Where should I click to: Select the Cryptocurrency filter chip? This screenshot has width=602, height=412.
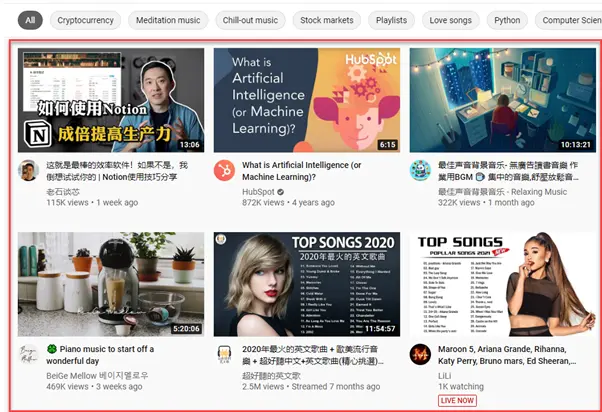pyautogui.click(x=85, y=20)
